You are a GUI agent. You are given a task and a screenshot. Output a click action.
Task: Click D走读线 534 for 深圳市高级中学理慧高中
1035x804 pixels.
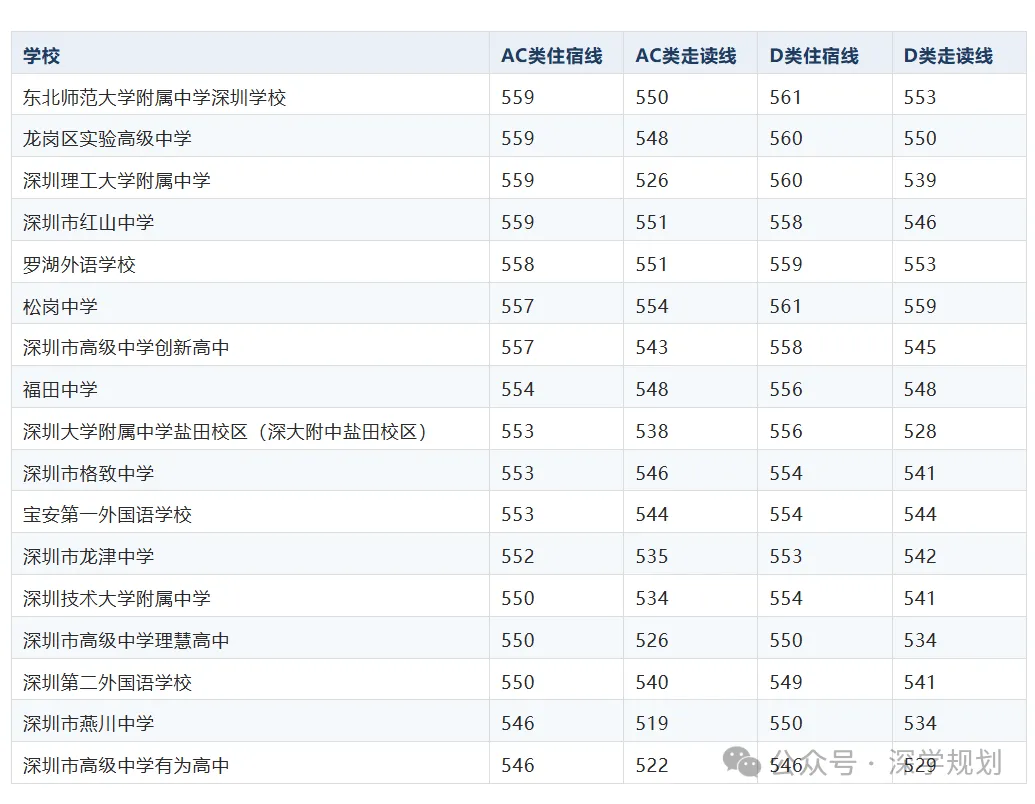coord(920,640)
